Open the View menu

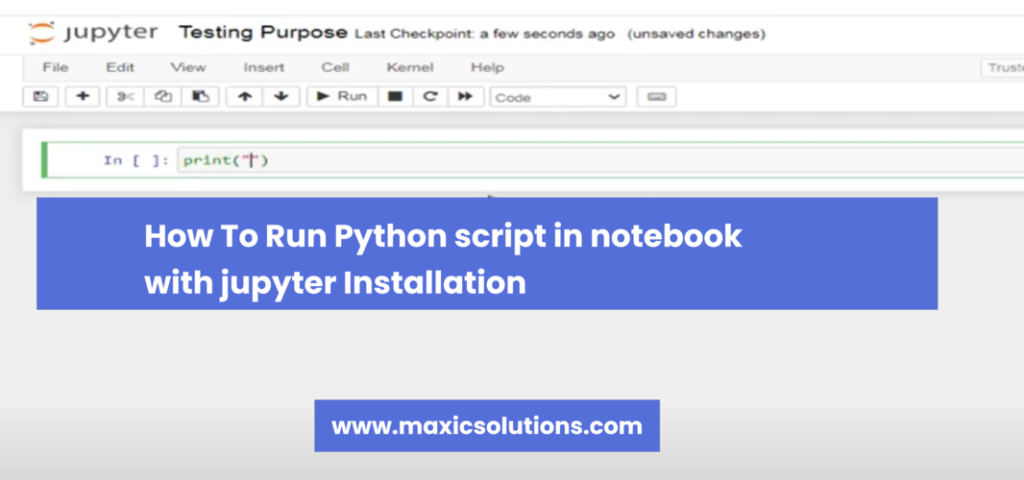point(188,67)
